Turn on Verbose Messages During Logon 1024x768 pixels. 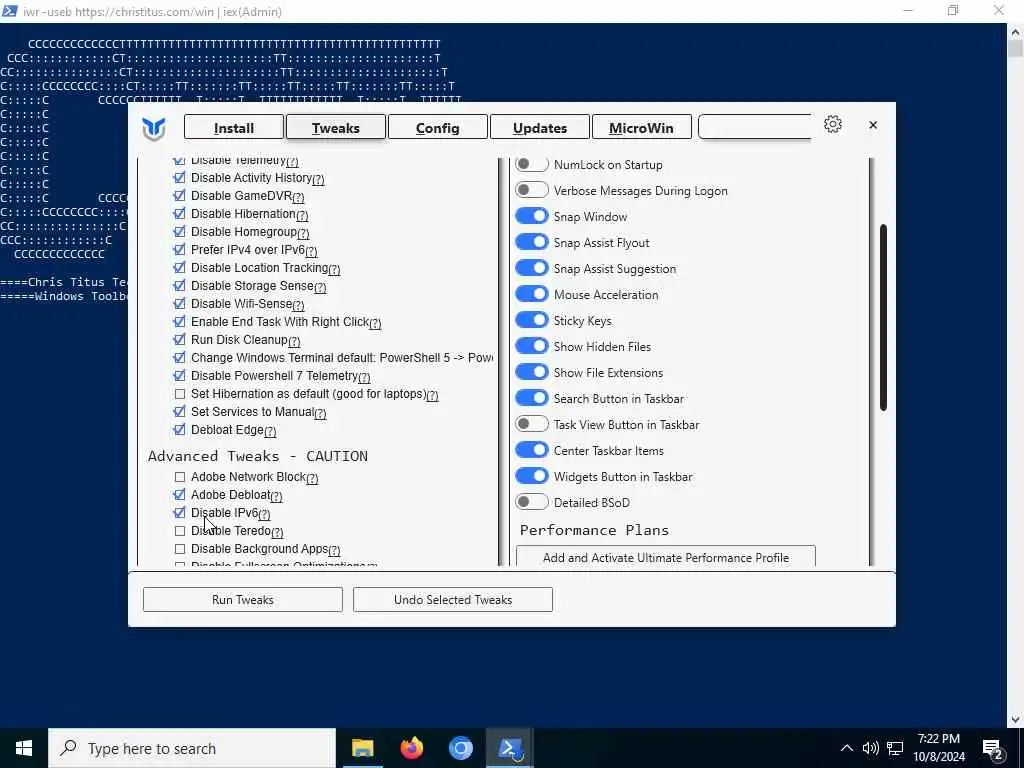531,190
